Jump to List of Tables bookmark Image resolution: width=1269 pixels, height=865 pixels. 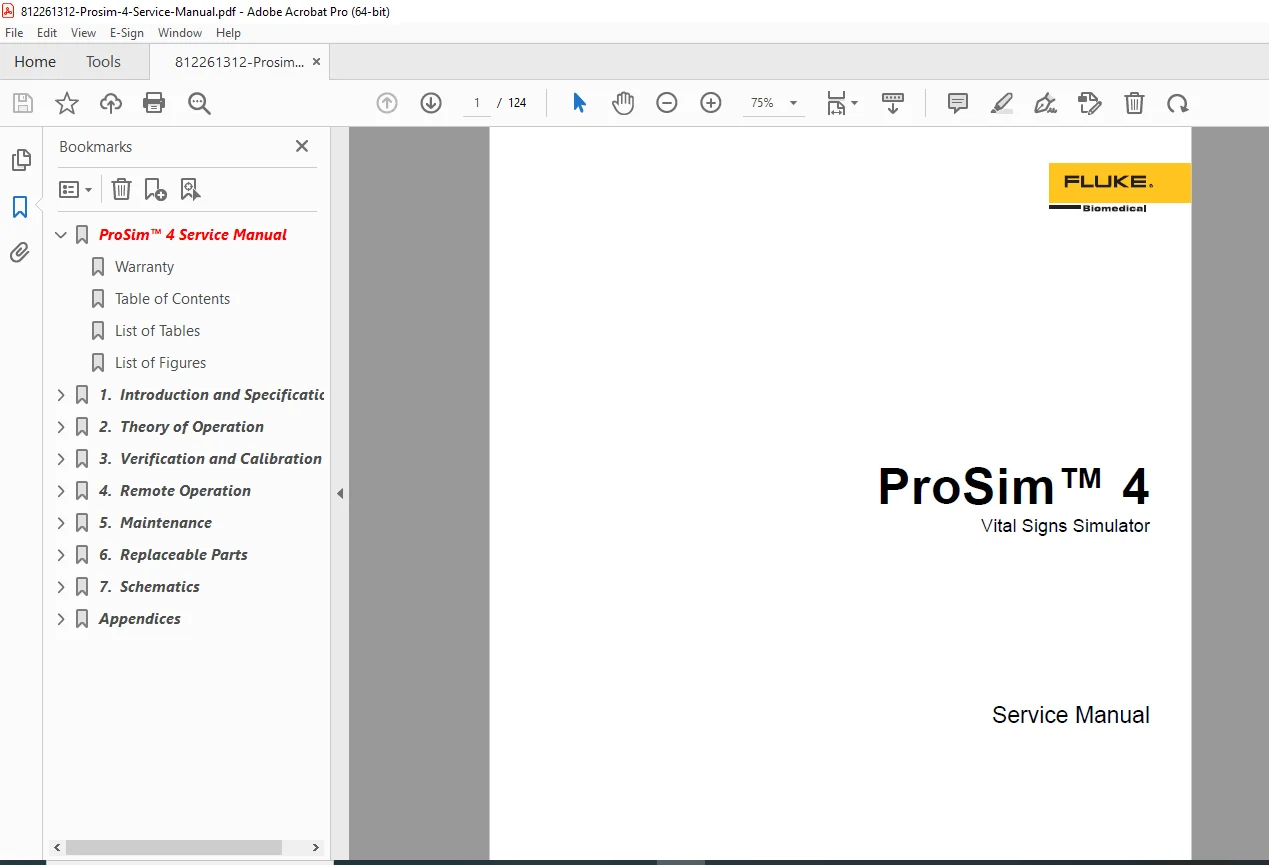[x=157, y=331]
